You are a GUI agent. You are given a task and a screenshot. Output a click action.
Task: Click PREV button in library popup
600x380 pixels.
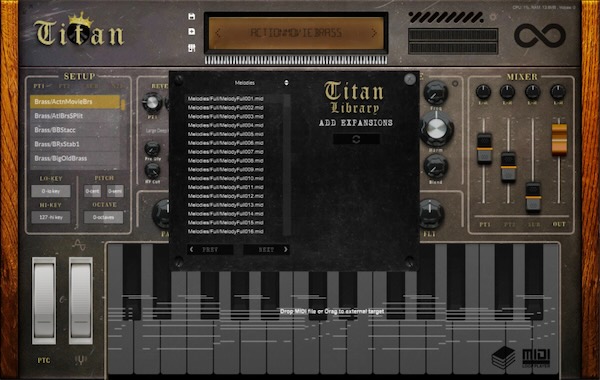[x=210, y=250]
